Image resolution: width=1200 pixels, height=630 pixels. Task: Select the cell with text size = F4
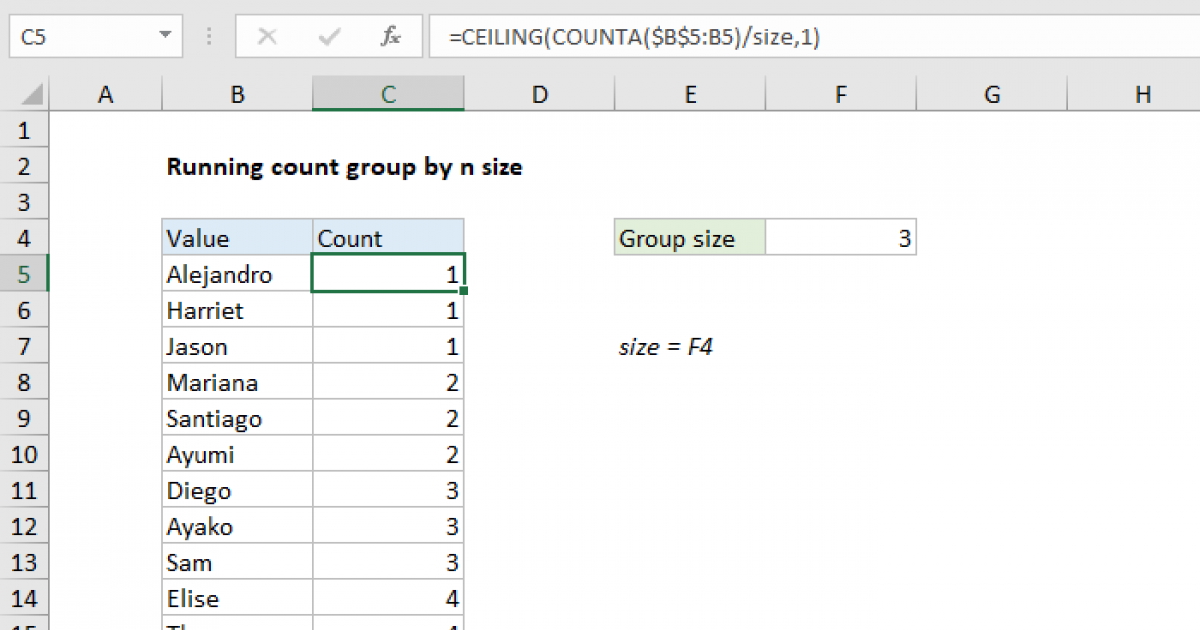pos(665,346)
